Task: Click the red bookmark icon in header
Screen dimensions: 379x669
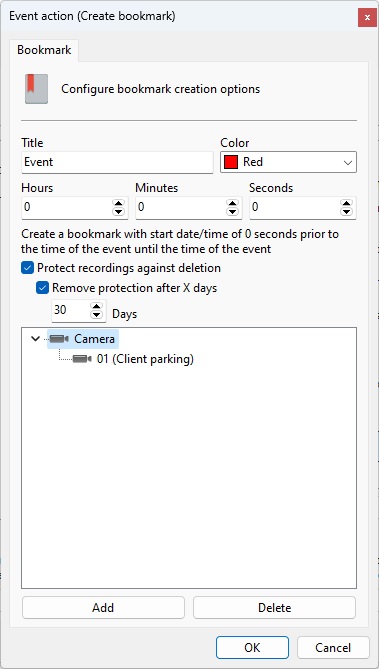Action: (36, 89)
